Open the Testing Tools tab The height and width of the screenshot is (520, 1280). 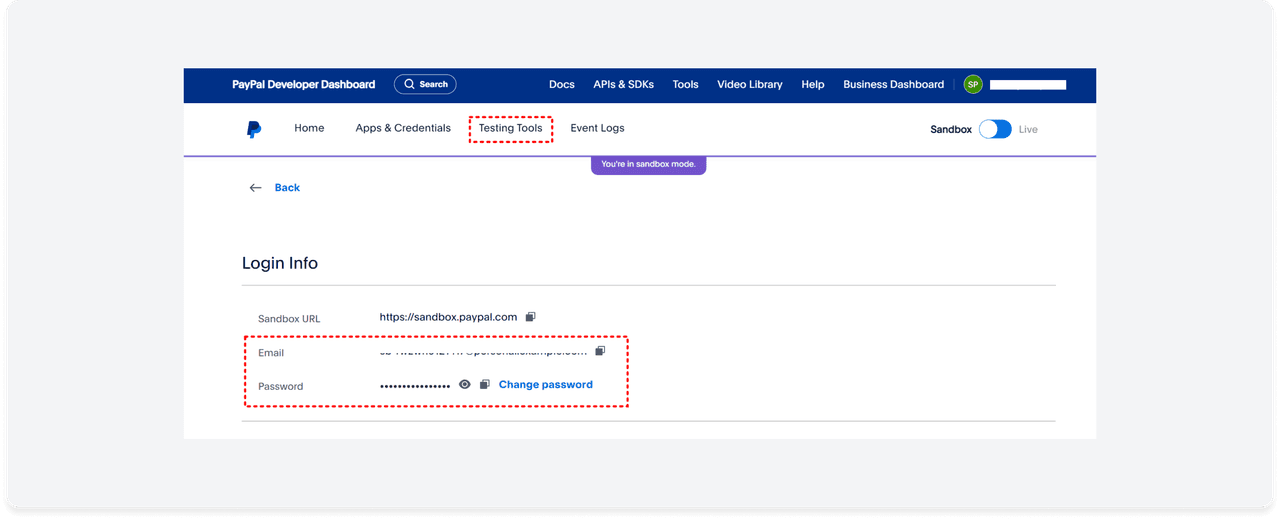(x=510, y=128)
